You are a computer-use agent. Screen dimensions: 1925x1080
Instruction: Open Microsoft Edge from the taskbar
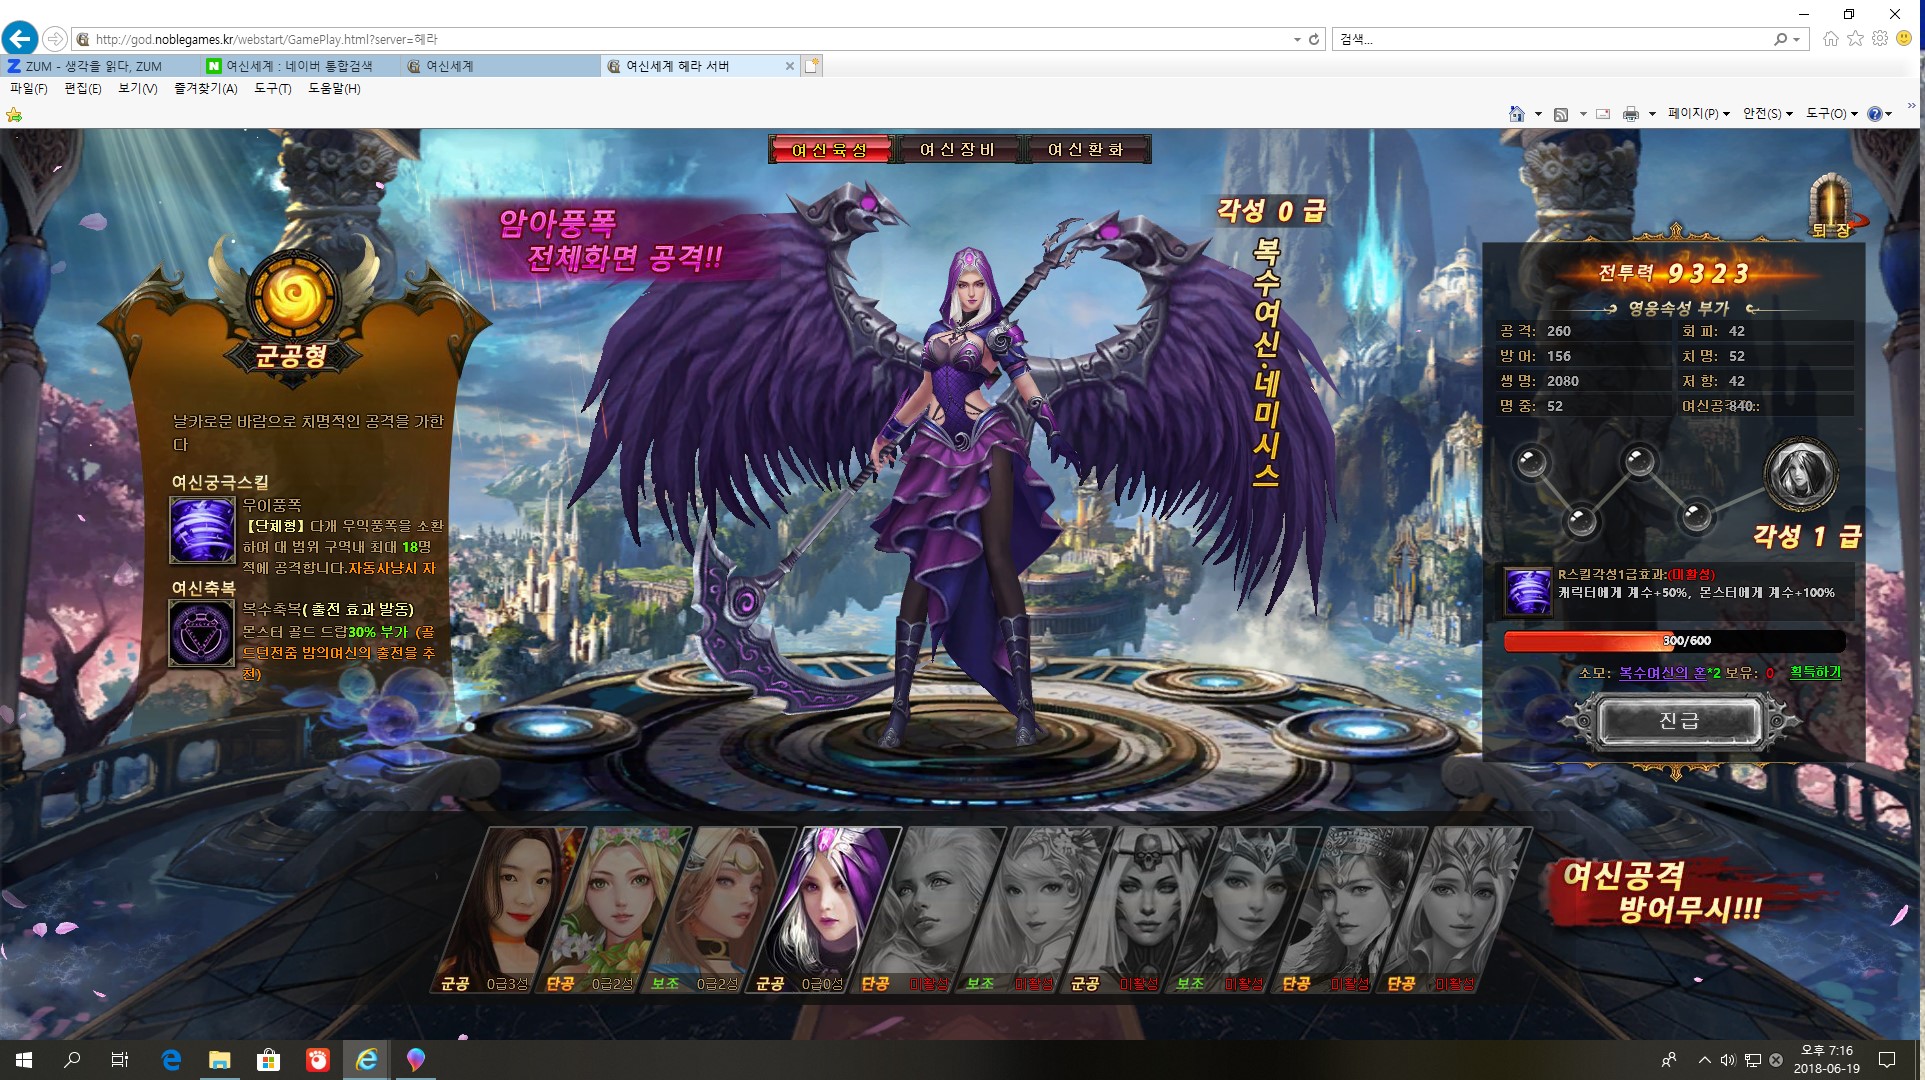coord(171,1060)
